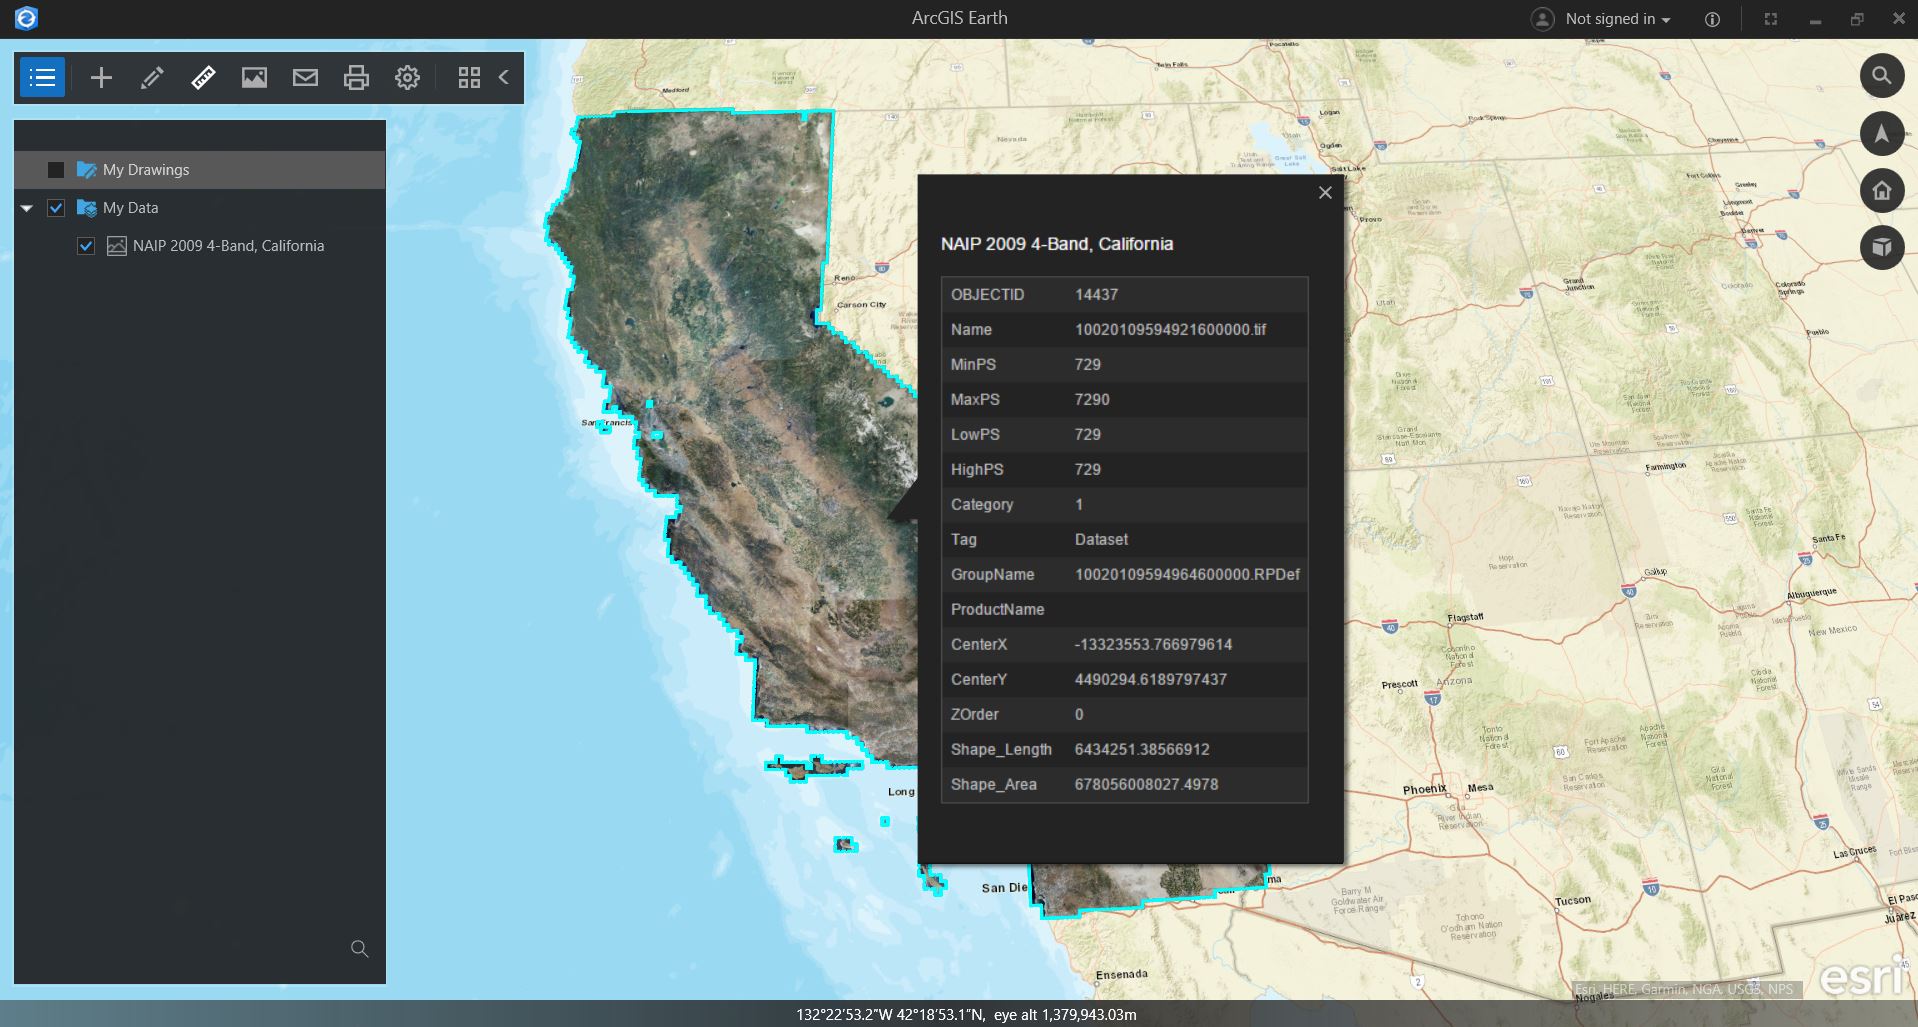Click the north compass arrow button
This screenshot has height=1027, width=1918.
1881,133
